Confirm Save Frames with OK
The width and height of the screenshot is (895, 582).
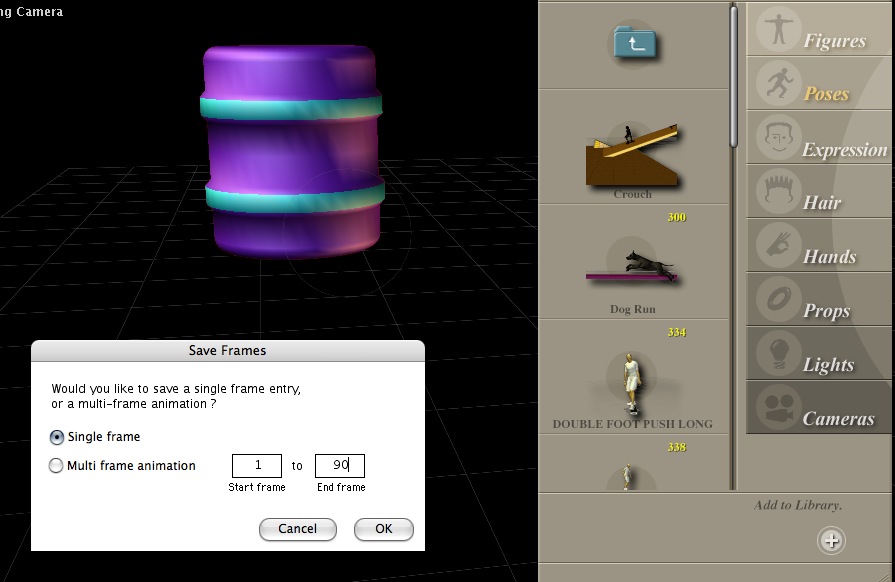(x=384, y=529)
